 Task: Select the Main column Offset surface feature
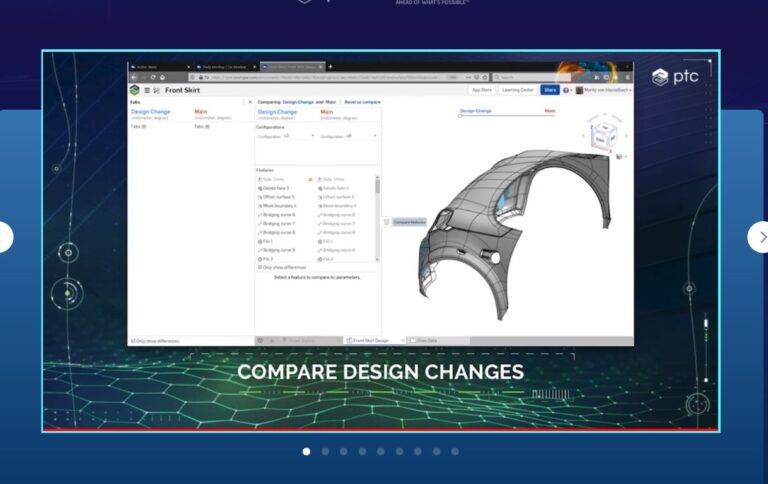point(336,197)
